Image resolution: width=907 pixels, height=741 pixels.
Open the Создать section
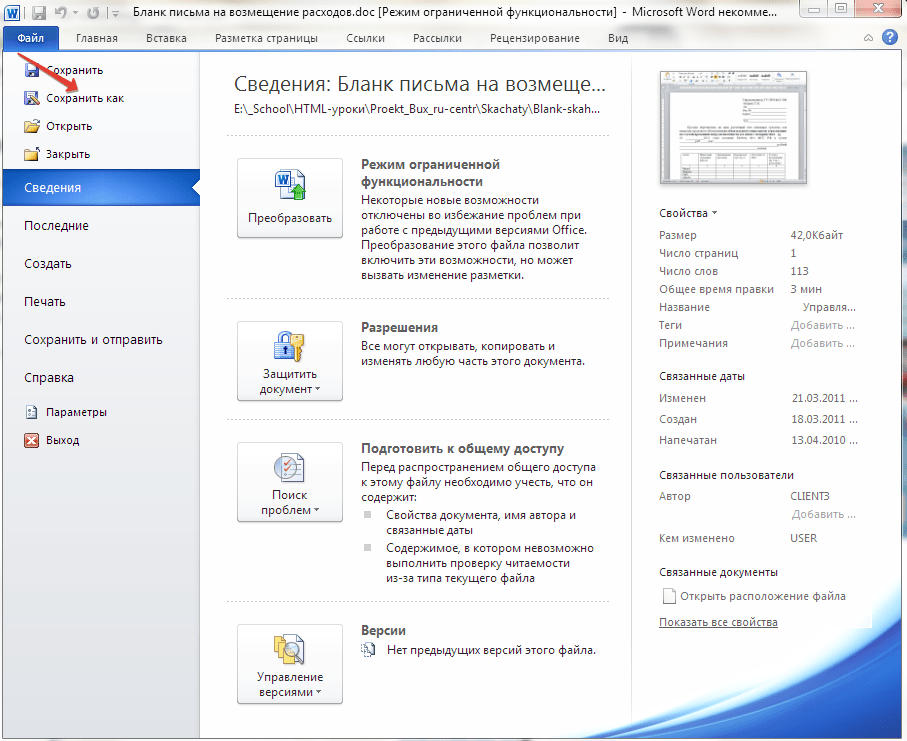pos(47,264)
